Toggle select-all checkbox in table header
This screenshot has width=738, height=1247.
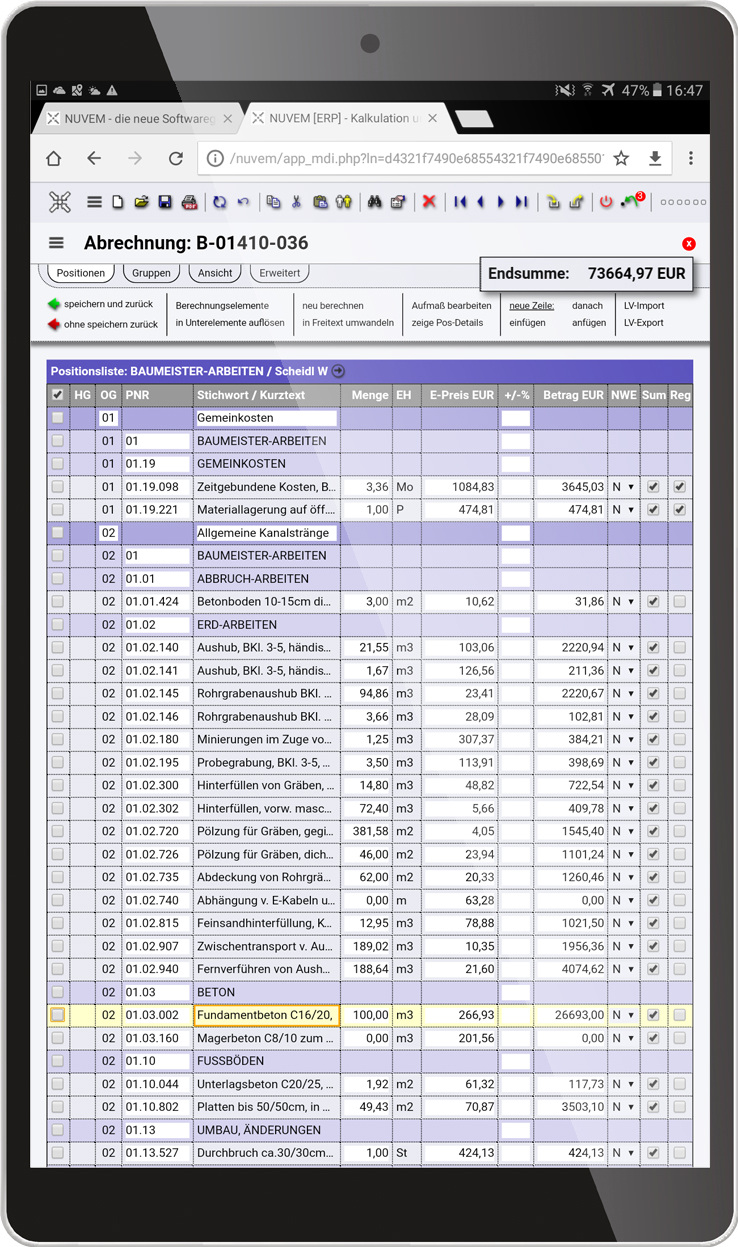57,395
